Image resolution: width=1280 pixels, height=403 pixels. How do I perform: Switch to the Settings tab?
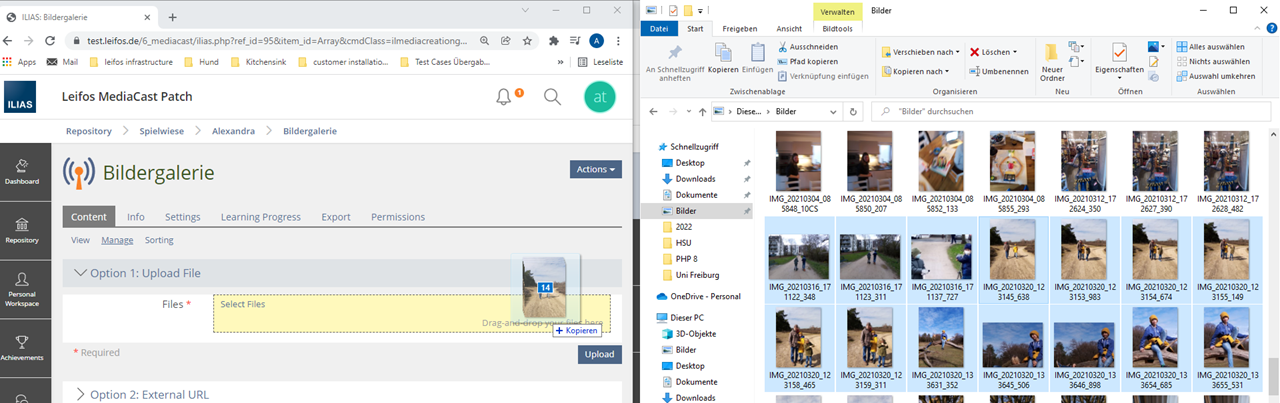click(182, 217)
